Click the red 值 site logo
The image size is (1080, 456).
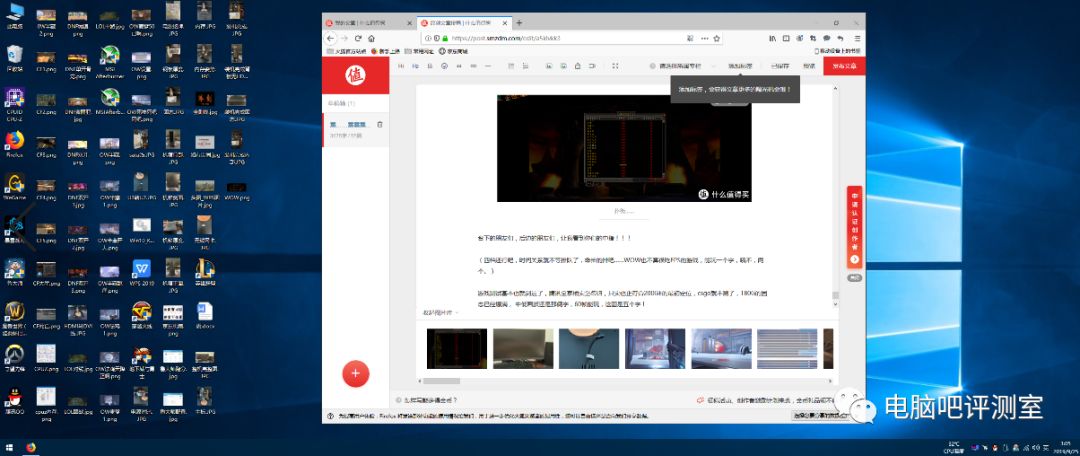(355, 75)
